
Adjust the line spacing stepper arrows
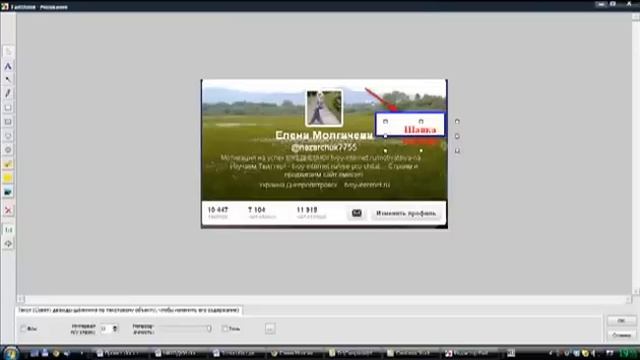(x=115, y=329)
